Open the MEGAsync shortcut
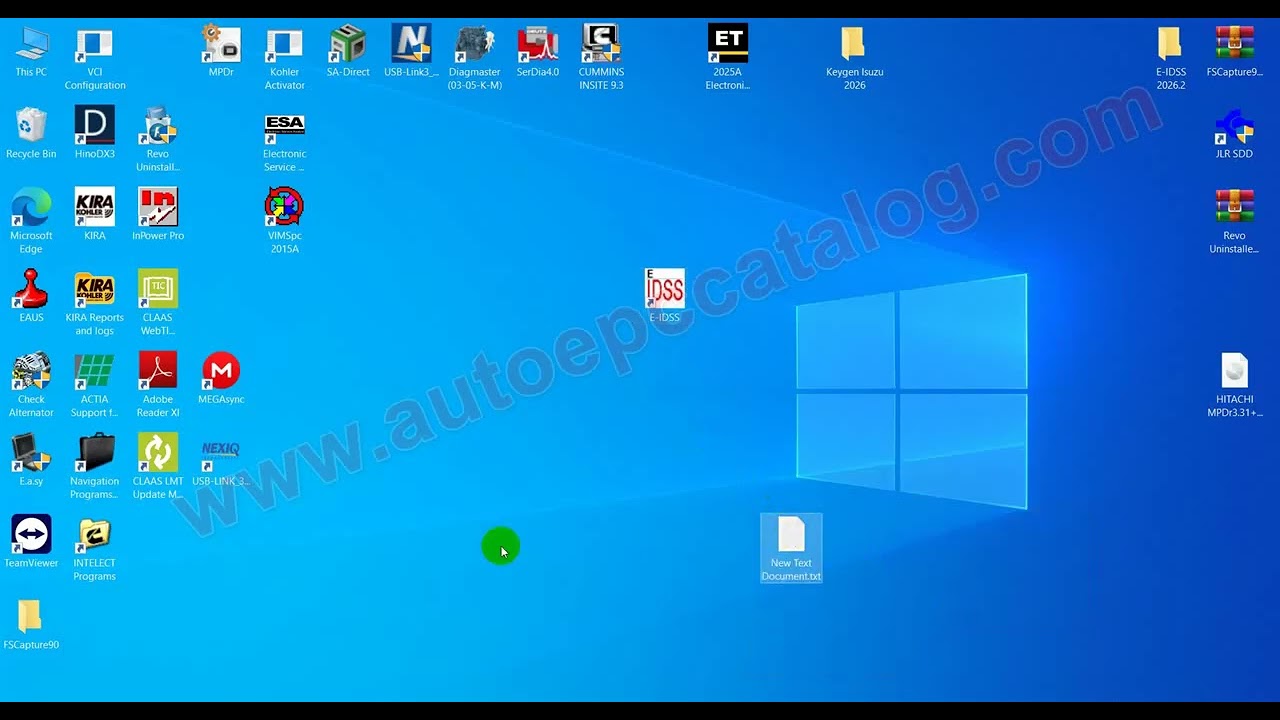This screenshot has width=1280, height=720. (x=221, y=378)
